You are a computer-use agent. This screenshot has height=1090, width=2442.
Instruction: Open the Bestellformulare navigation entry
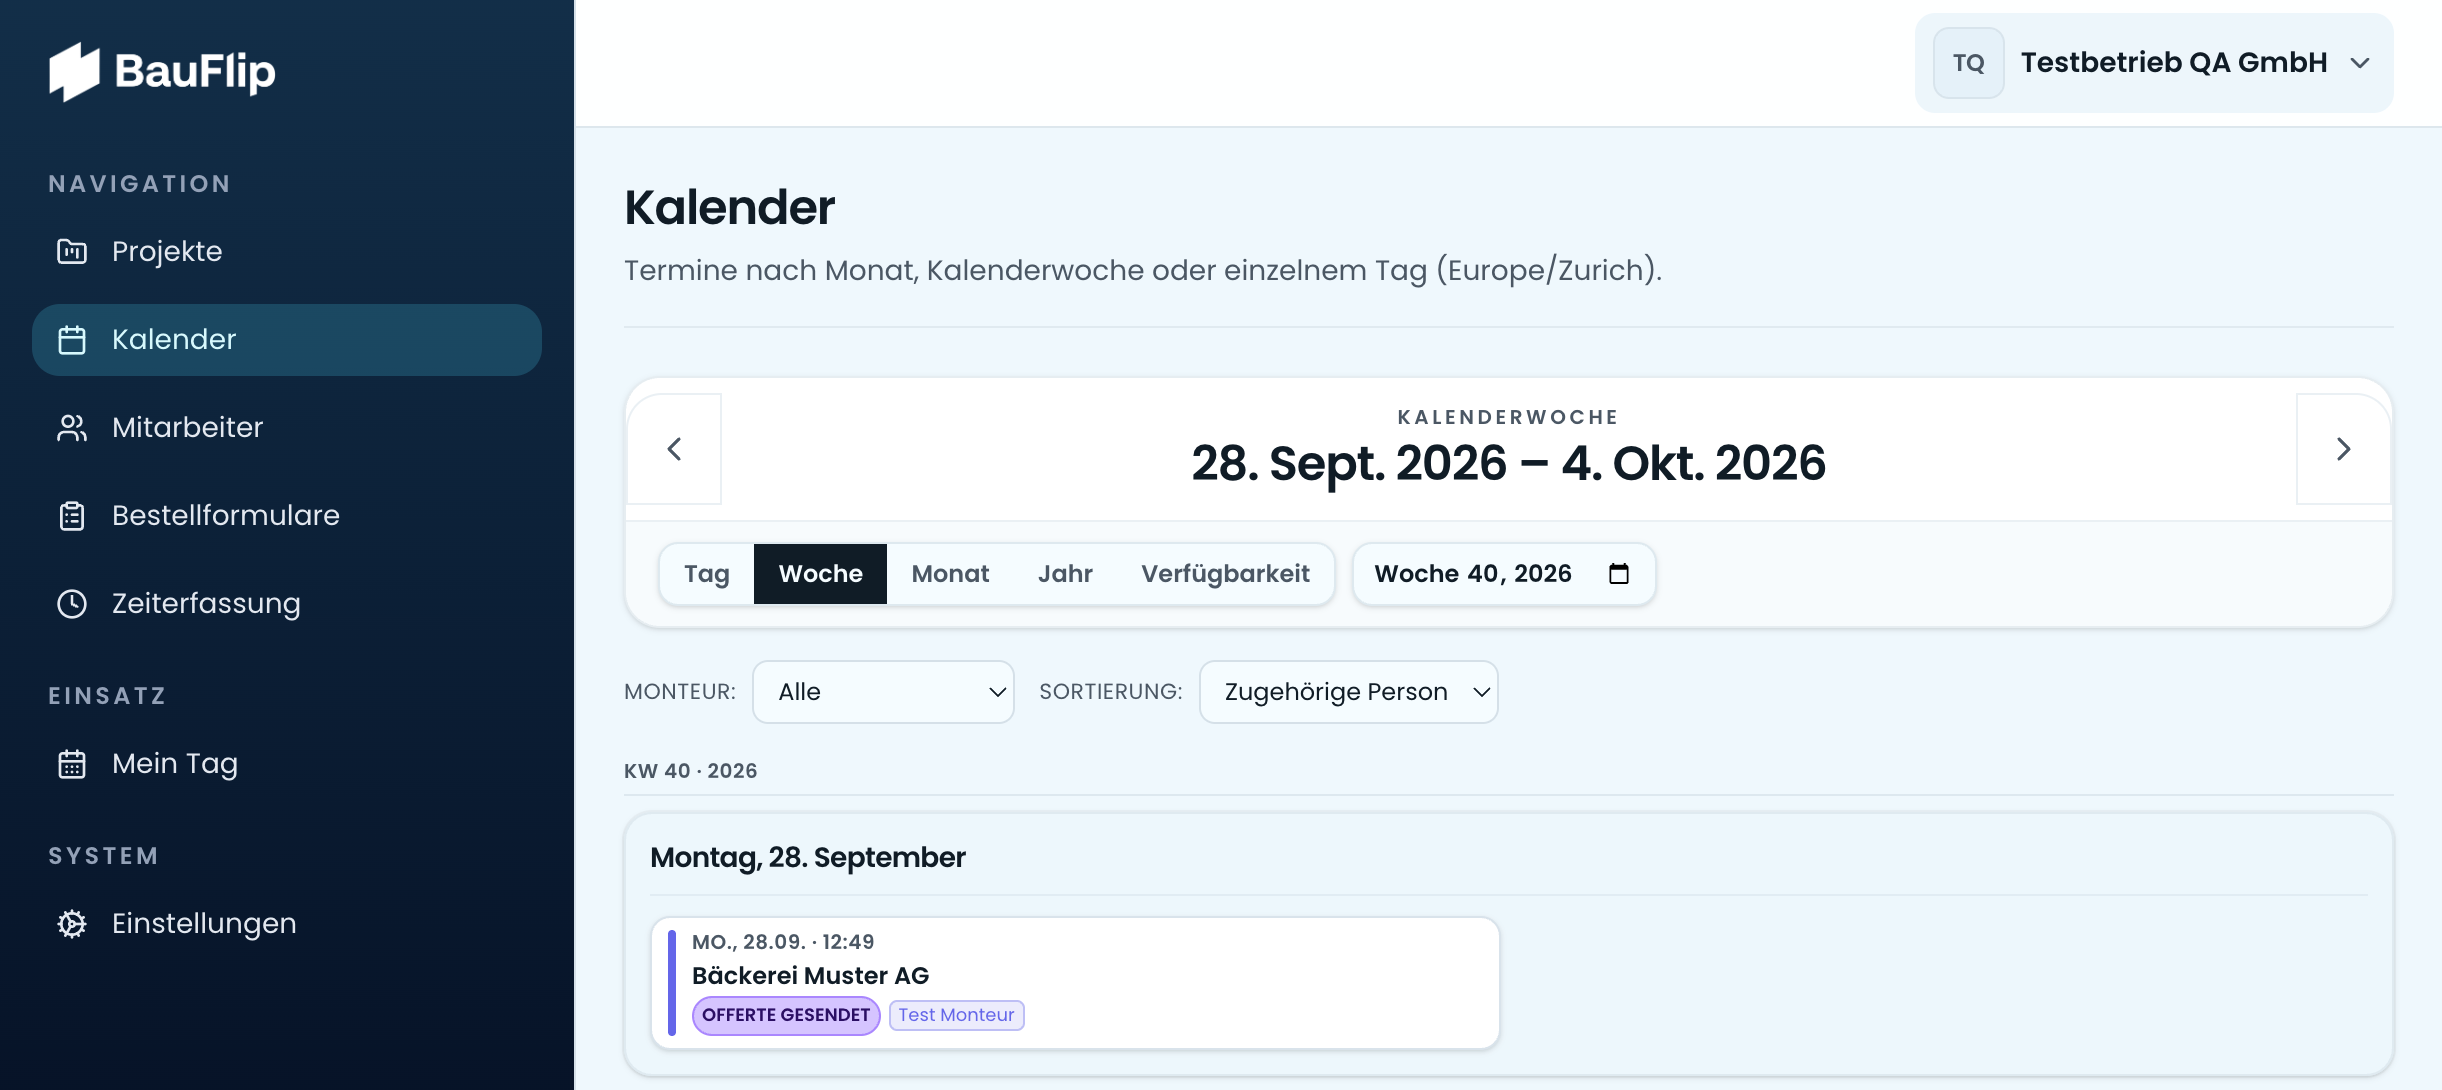[287, 516]
